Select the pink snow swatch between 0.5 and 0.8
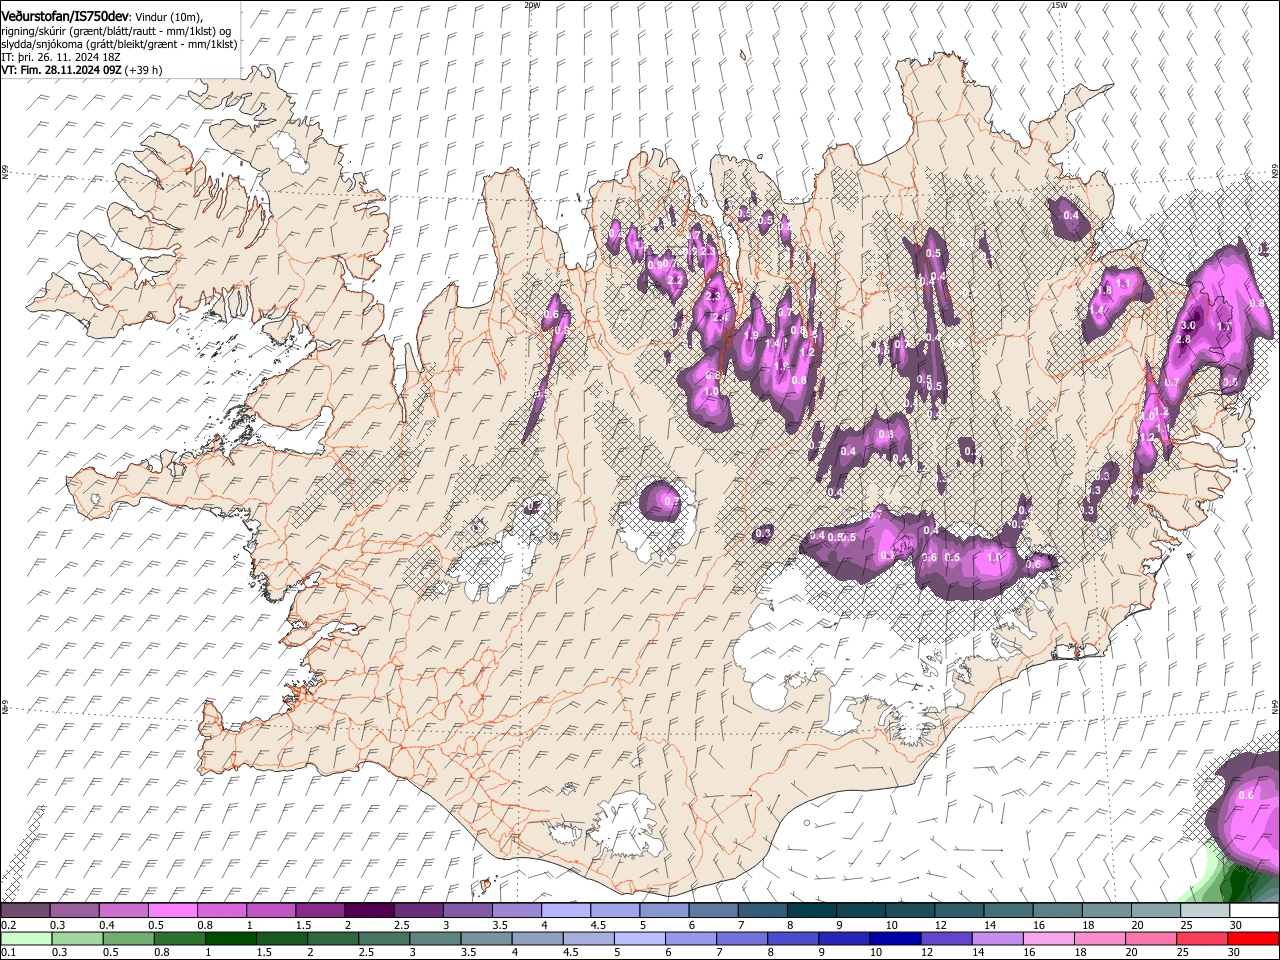The image size is (1280, 960). [172, 911]
